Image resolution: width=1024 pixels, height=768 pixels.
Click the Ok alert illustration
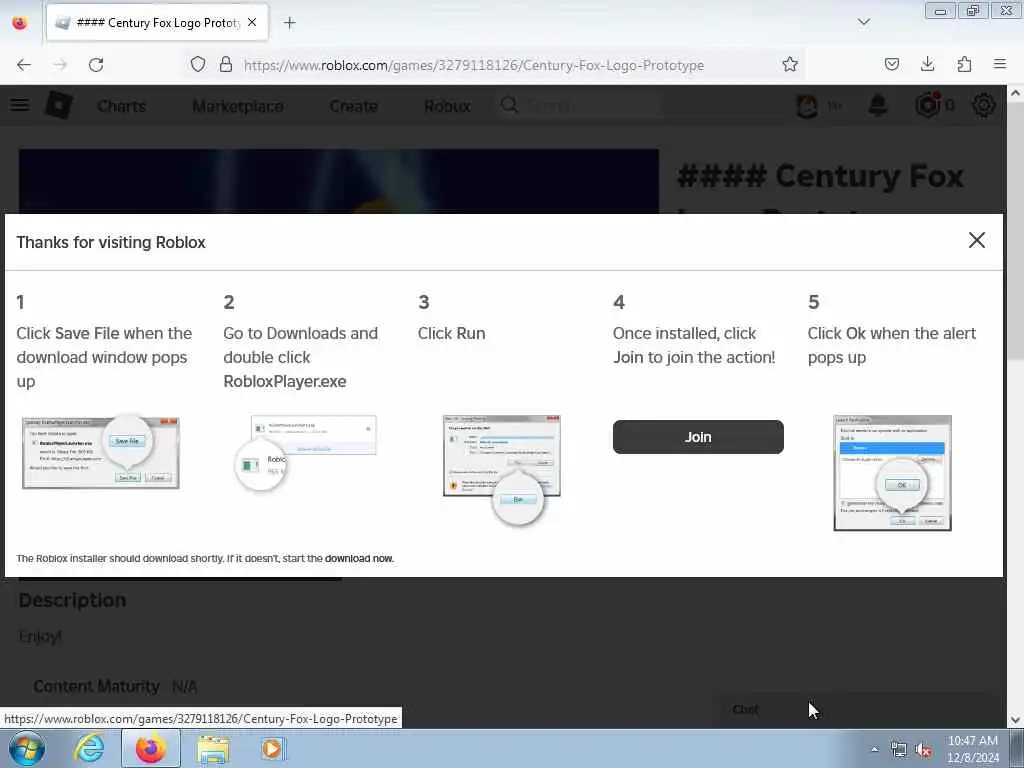(892, 473)
